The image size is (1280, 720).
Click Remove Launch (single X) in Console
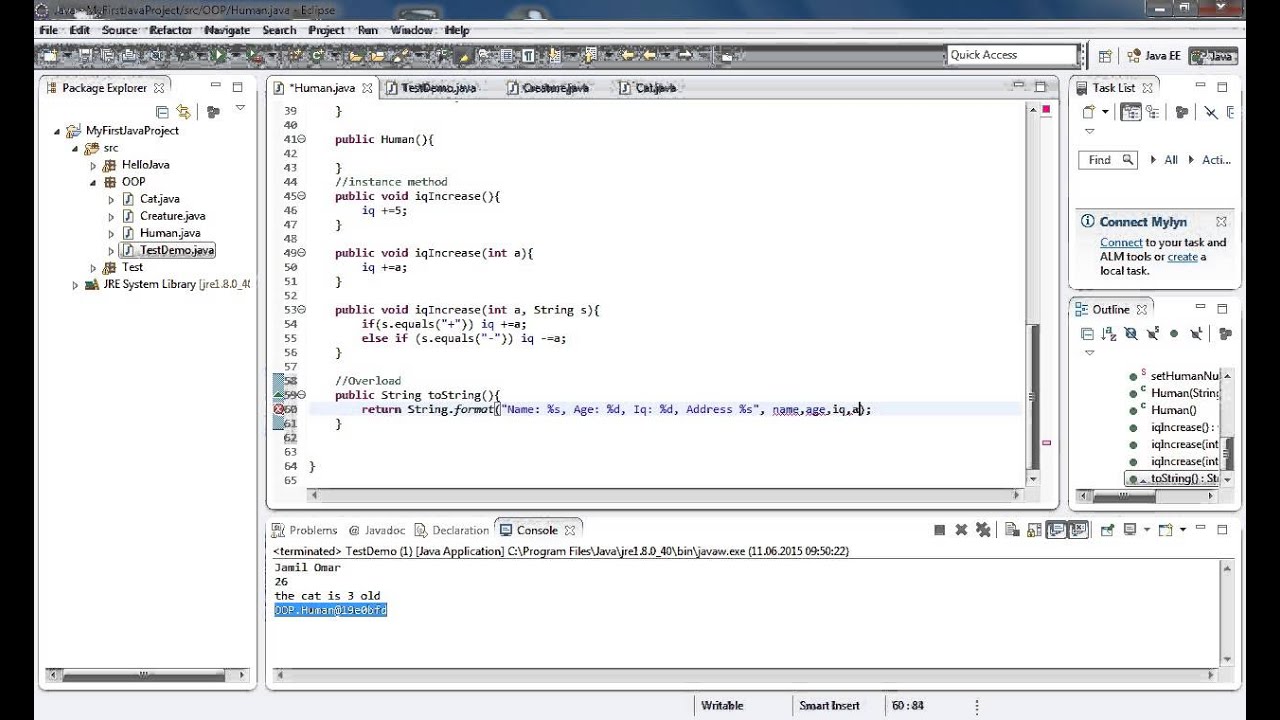(961, 530)
